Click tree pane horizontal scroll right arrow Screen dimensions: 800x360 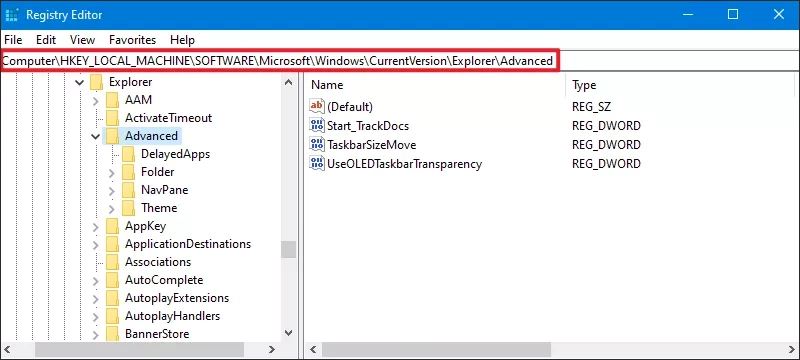pyautogui.click(x=271, y=350)
